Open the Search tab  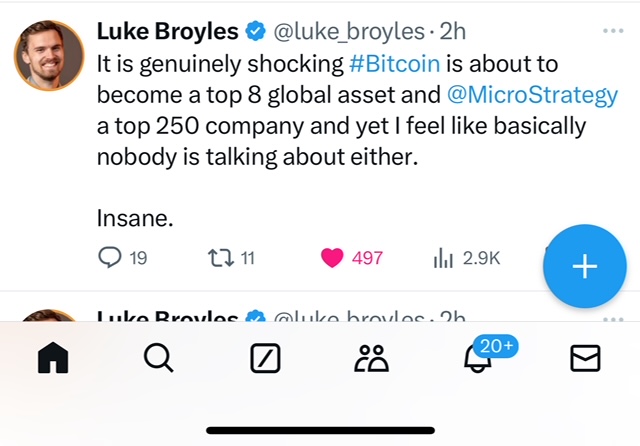tap(159, 357)
